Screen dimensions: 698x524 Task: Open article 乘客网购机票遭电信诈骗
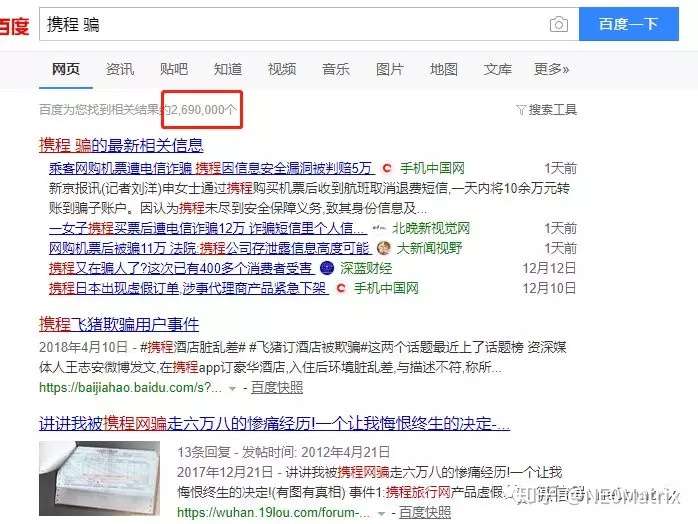211,168
